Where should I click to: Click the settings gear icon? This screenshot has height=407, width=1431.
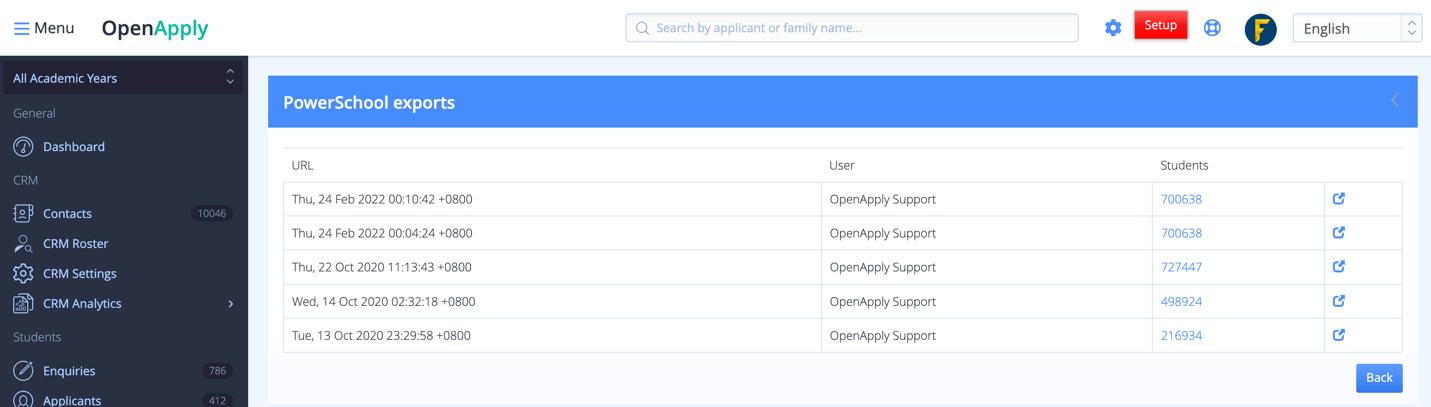pos(1113,28)
